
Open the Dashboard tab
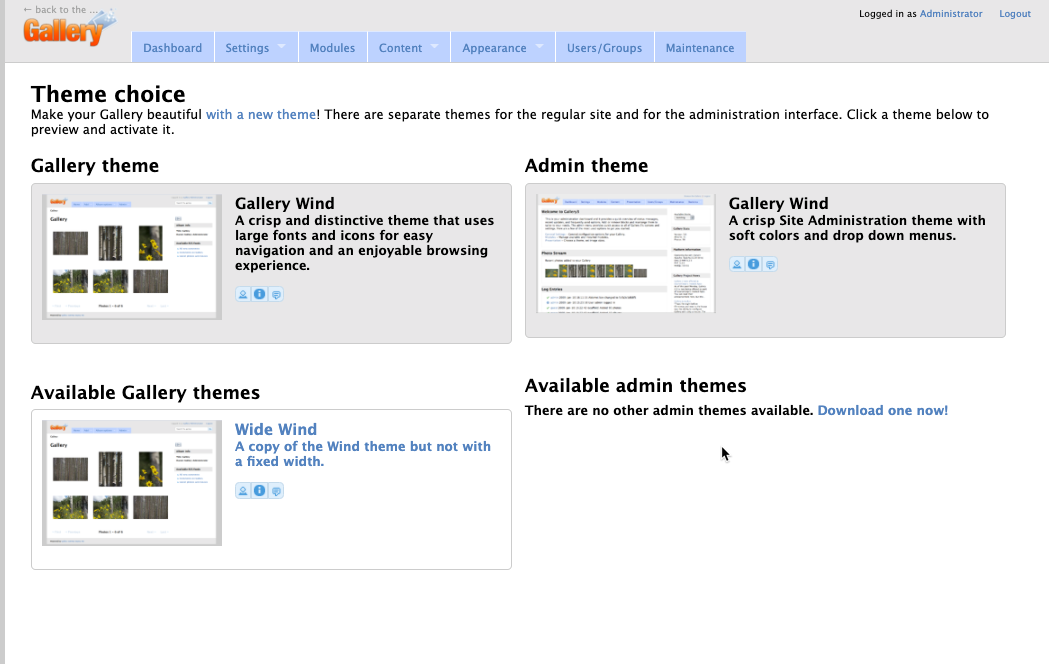point(173,47)
